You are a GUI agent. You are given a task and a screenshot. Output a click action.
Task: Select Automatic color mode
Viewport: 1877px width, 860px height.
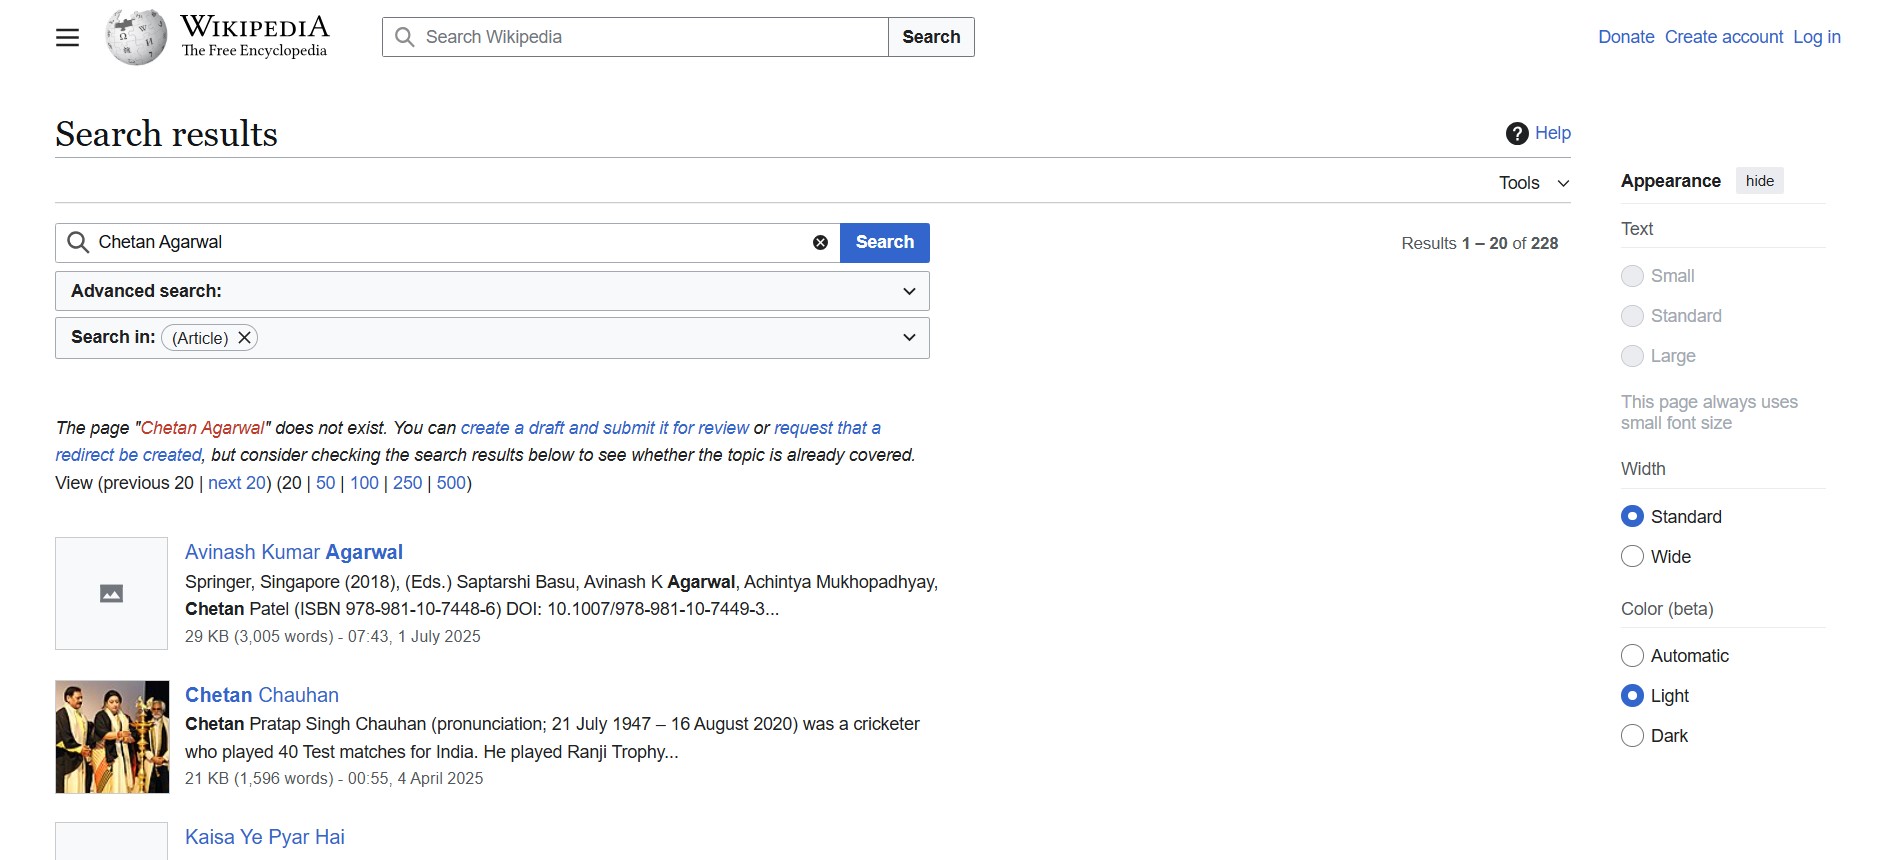click(x=1632, y=656)
